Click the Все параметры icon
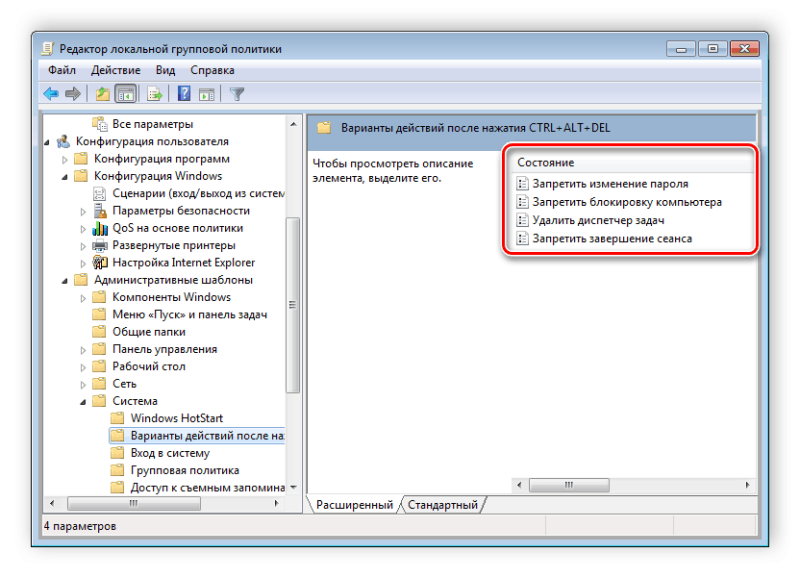Screen dimensions: 800x578 pyautogui.click(x=100, y=124)
